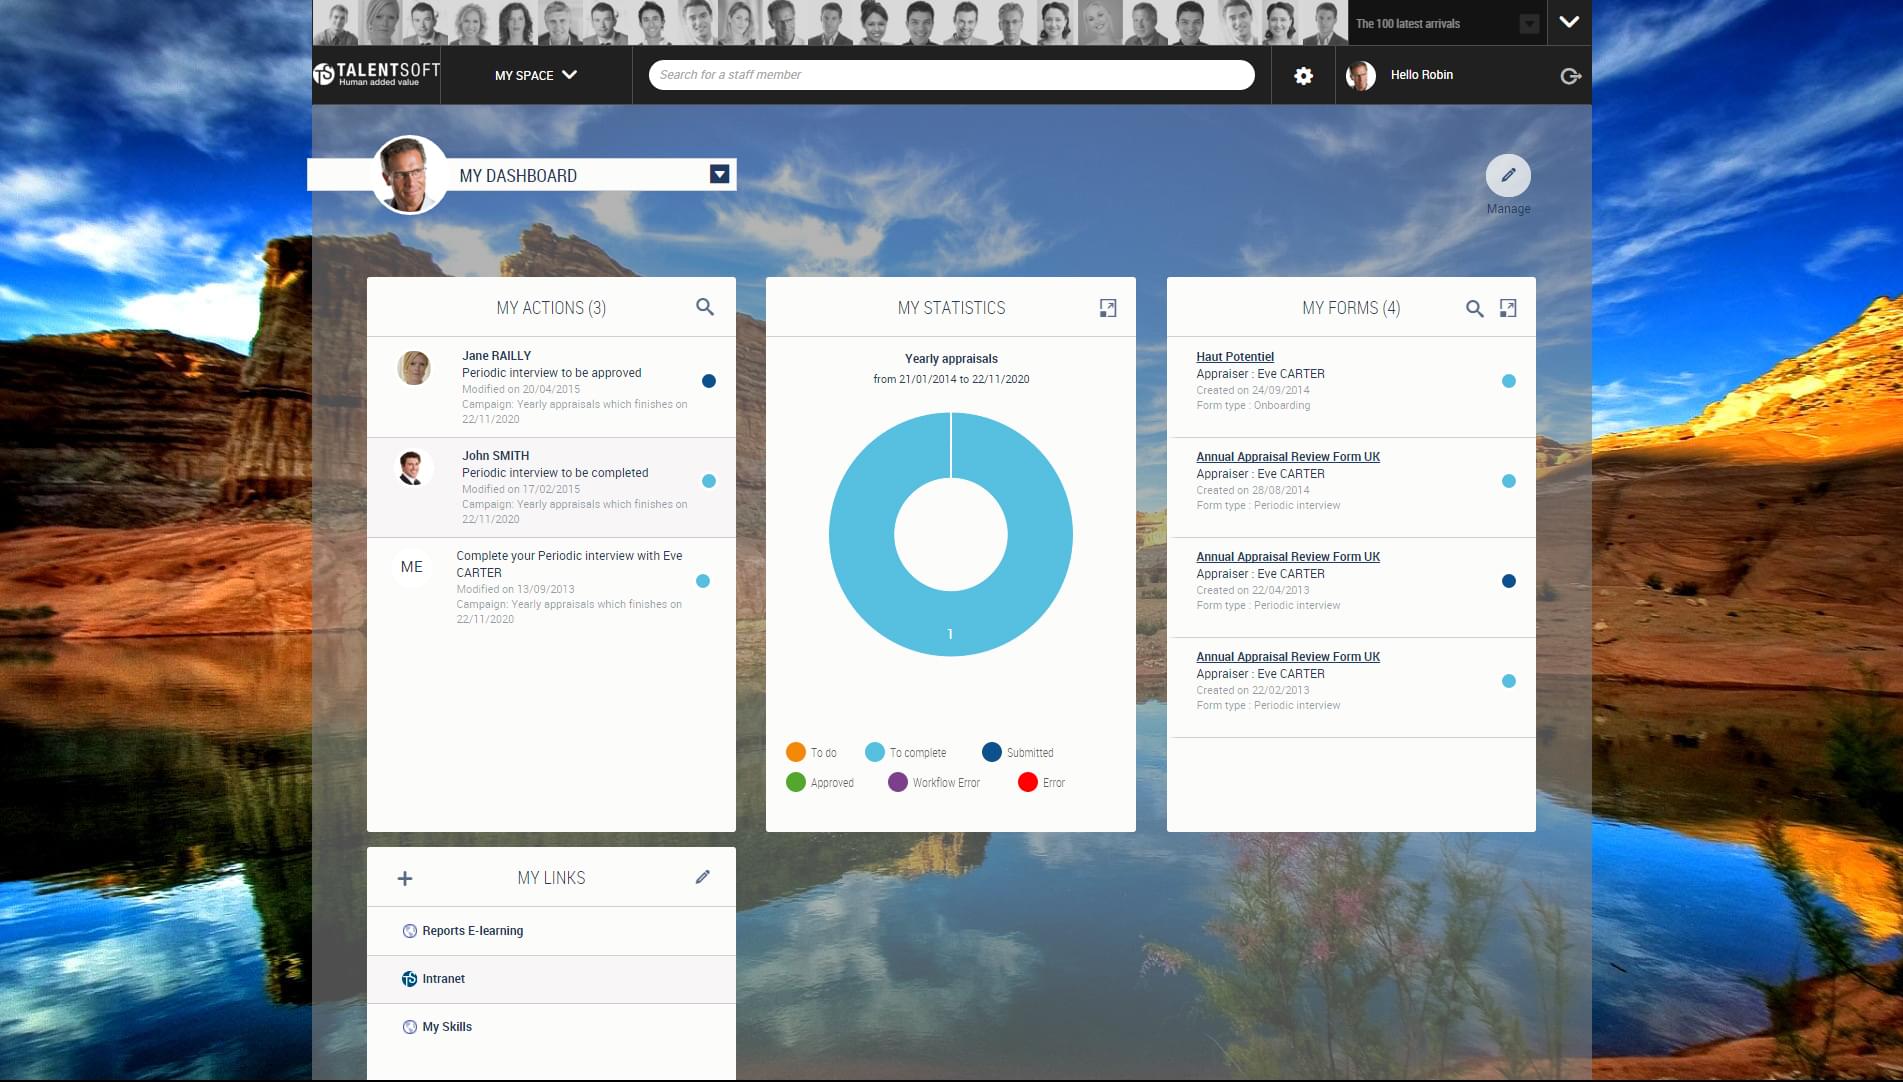The height and width of the screenshot is (1082, 1903).
Task: Open the Intranet link
Action: [x=443, y=978]
